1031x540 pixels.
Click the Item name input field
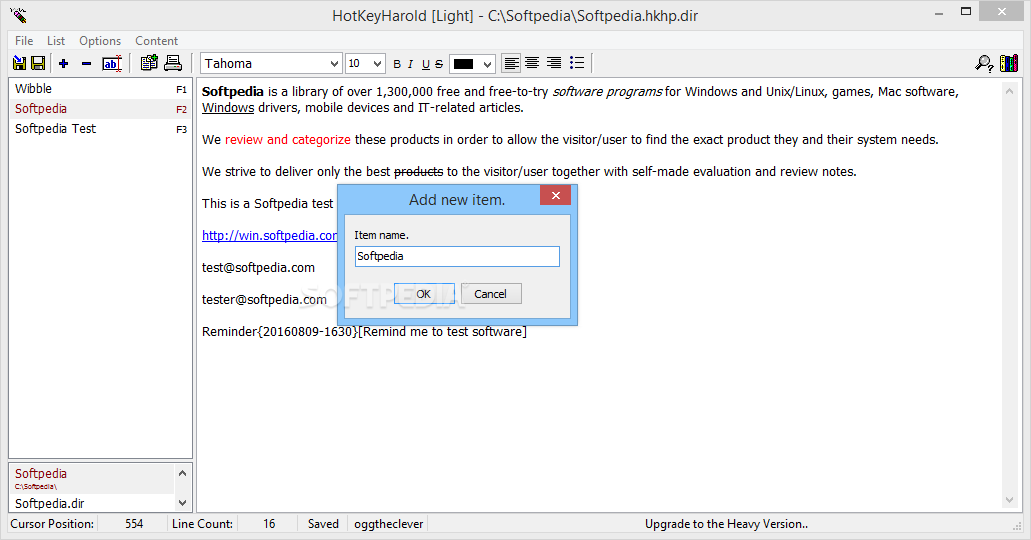click(457, 256)
